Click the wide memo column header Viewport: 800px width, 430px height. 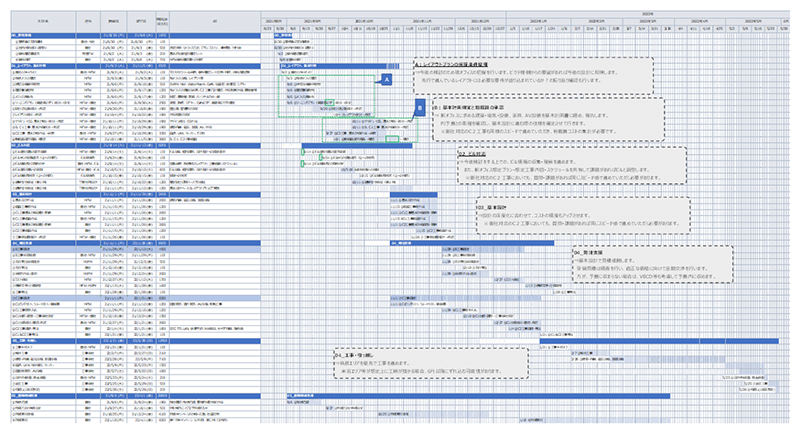pyautogui.click(x=217, y=19)
